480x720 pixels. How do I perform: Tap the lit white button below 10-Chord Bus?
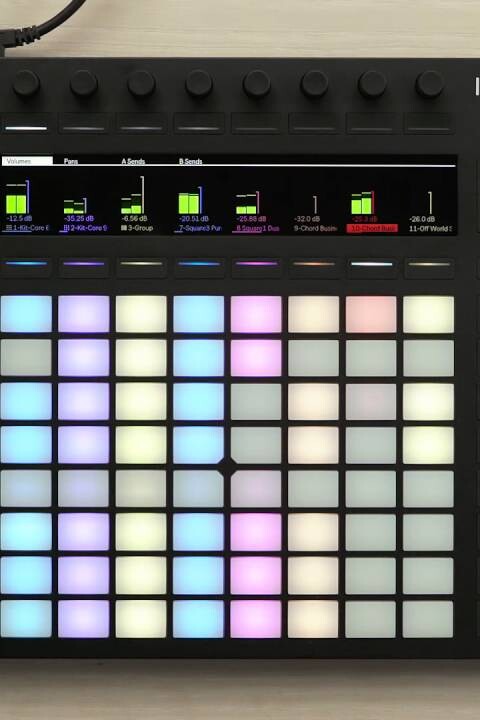point(372,266)
